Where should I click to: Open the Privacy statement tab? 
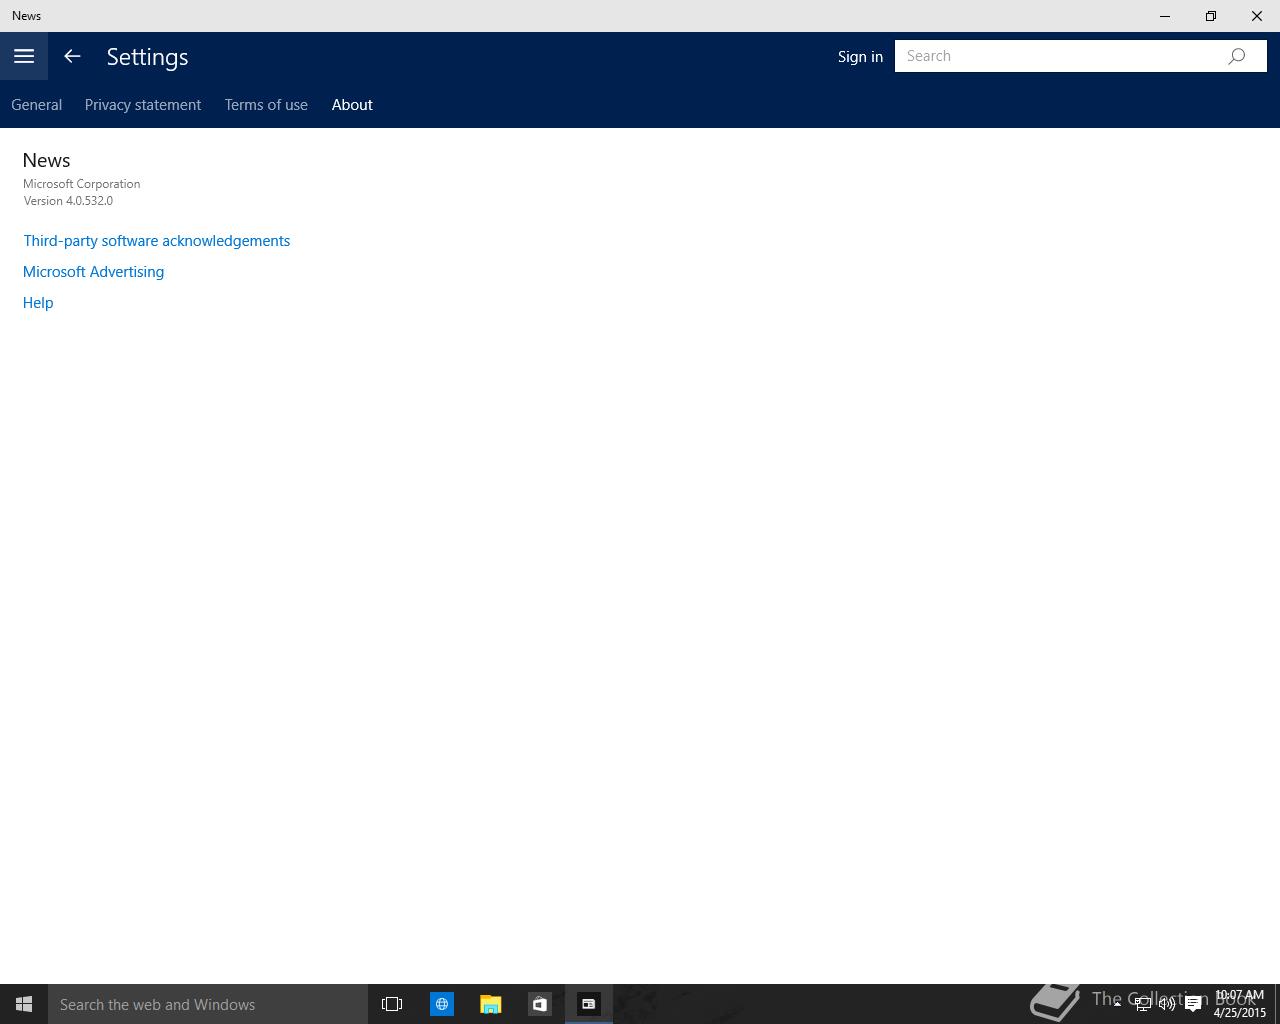[x=143, y=105]
